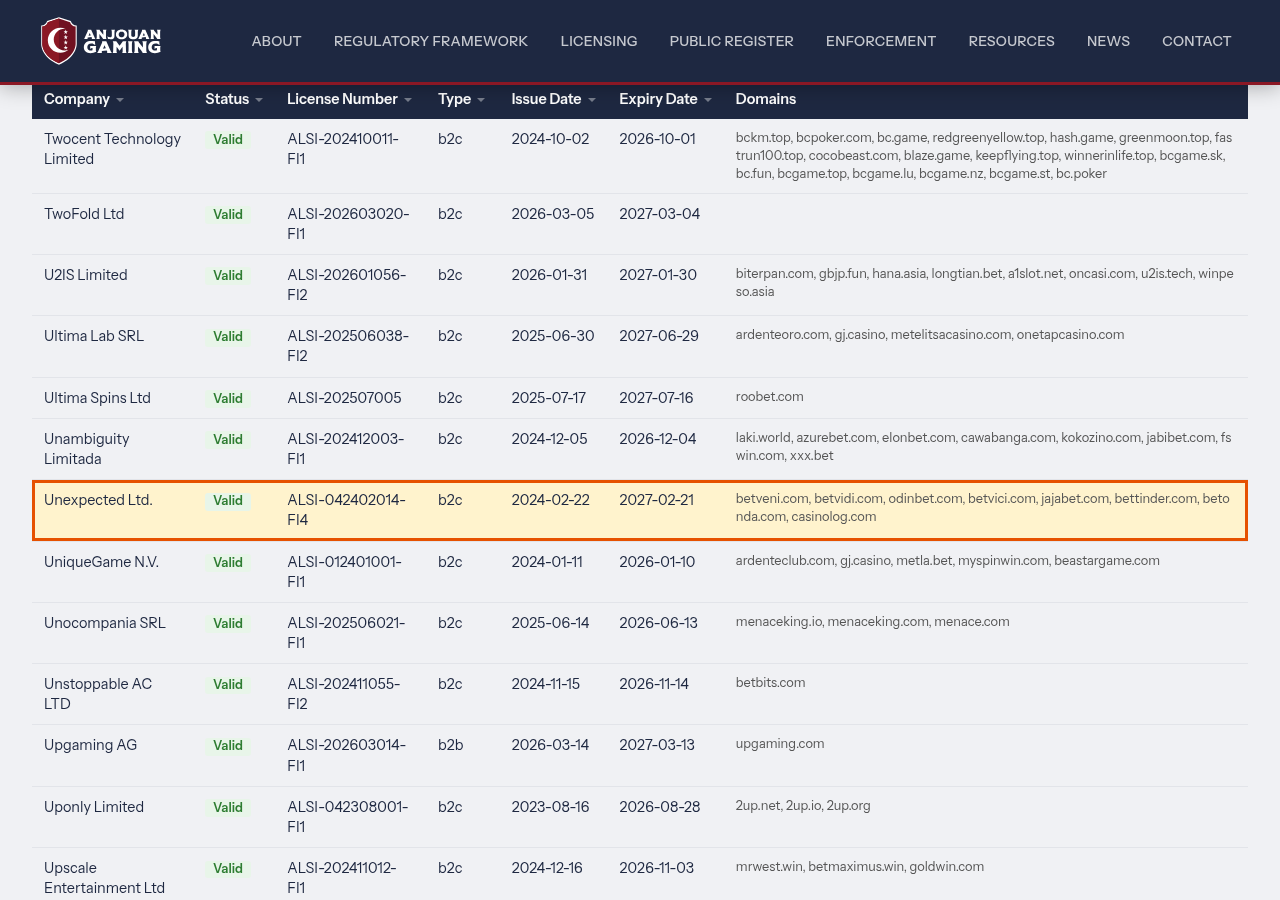This screenshot has height=900, width=1280.
Task: Click Valid status badge for Upgaming AG
Action: [228, 746]
